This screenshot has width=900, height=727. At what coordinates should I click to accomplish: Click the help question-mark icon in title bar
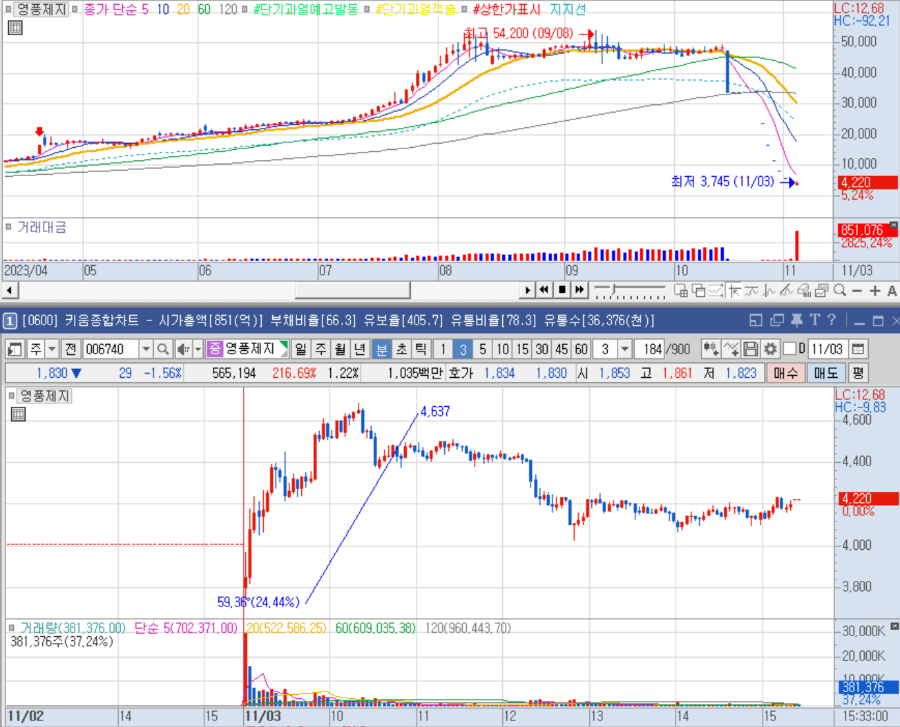coord(832,320)
